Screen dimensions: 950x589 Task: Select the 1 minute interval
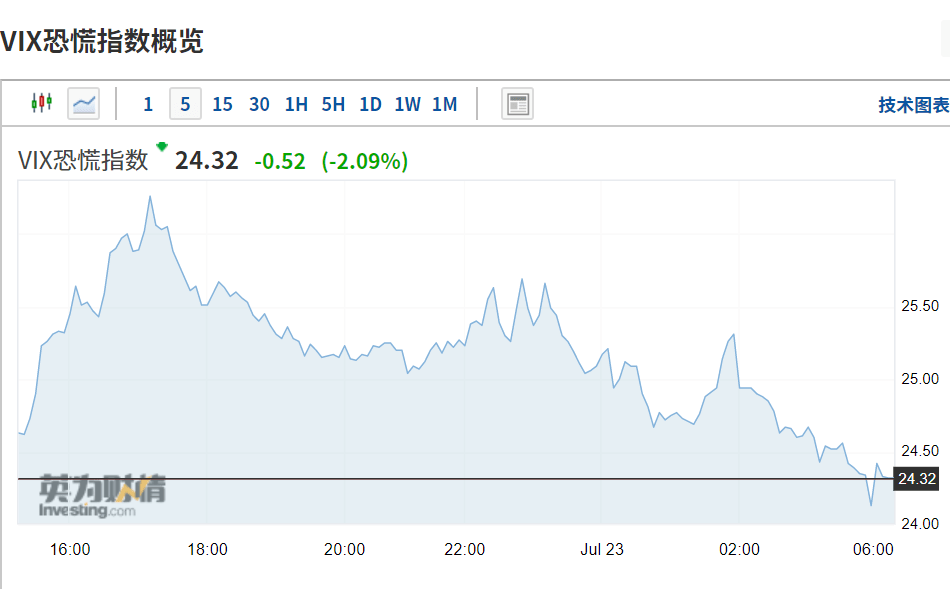click(148, 104)
